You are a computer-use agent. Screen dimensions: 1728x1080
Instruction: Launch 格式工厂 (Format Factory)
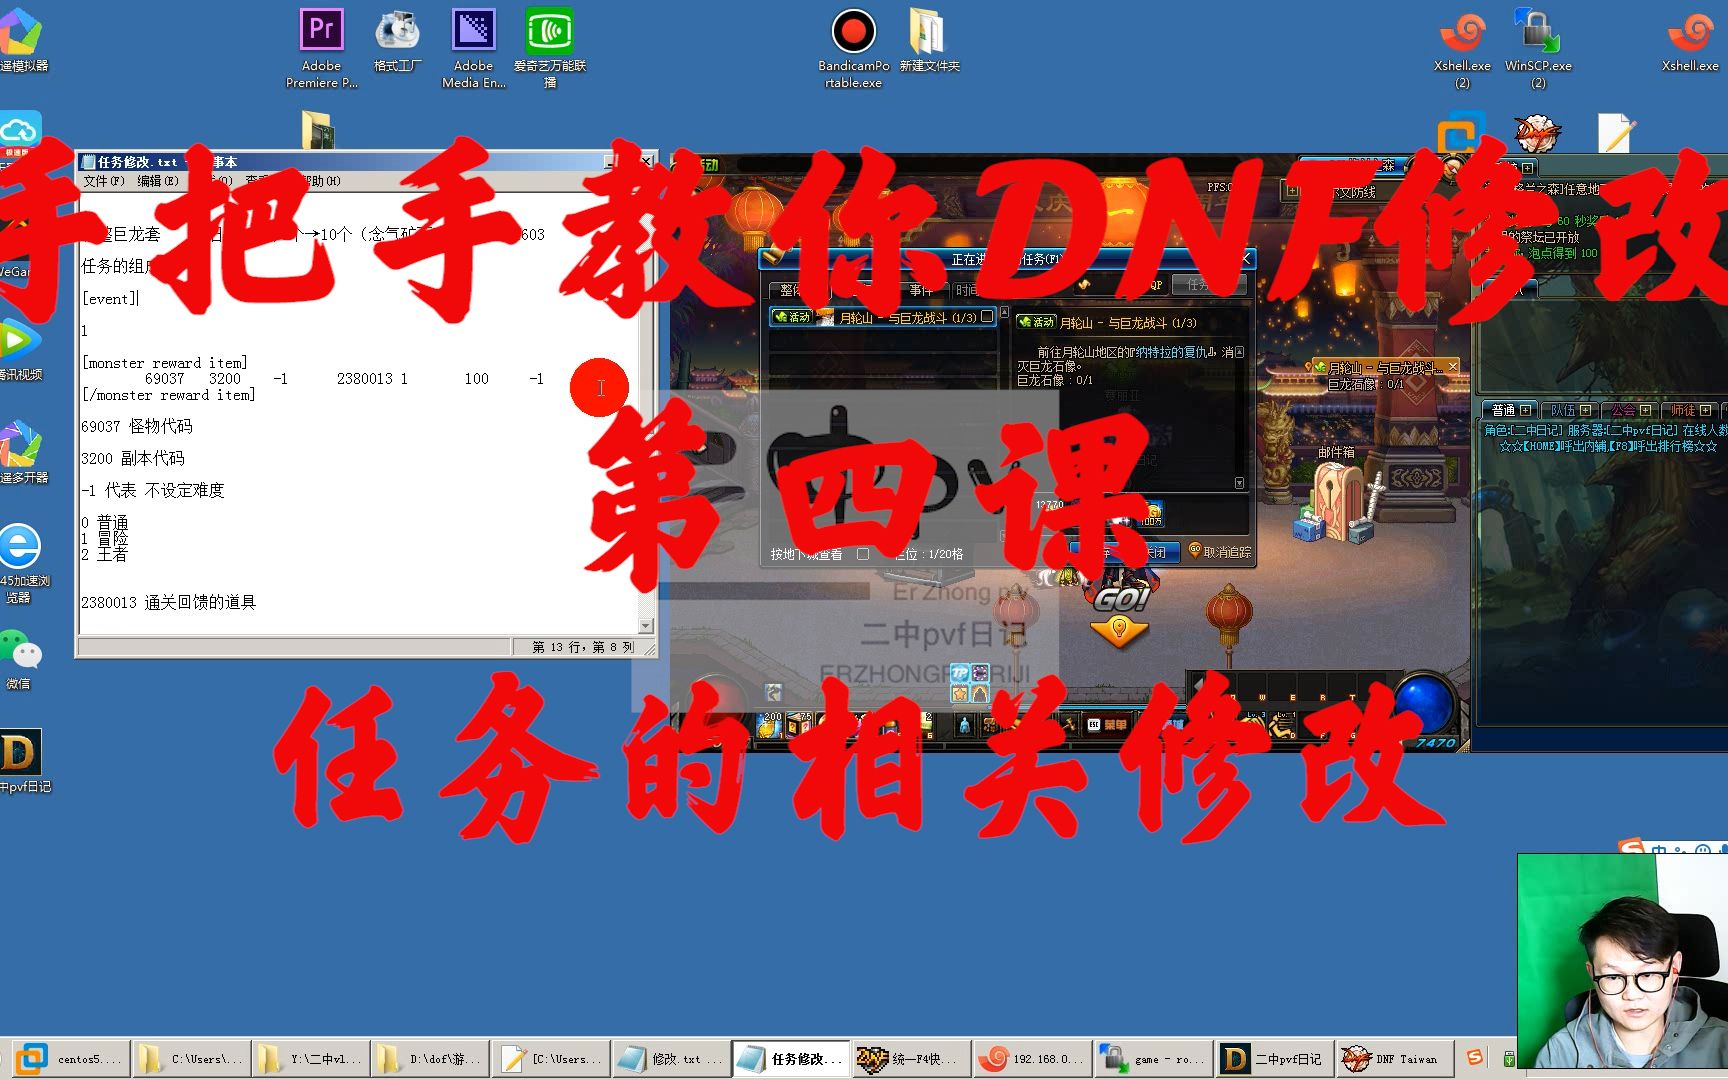(x=396, y=30)
